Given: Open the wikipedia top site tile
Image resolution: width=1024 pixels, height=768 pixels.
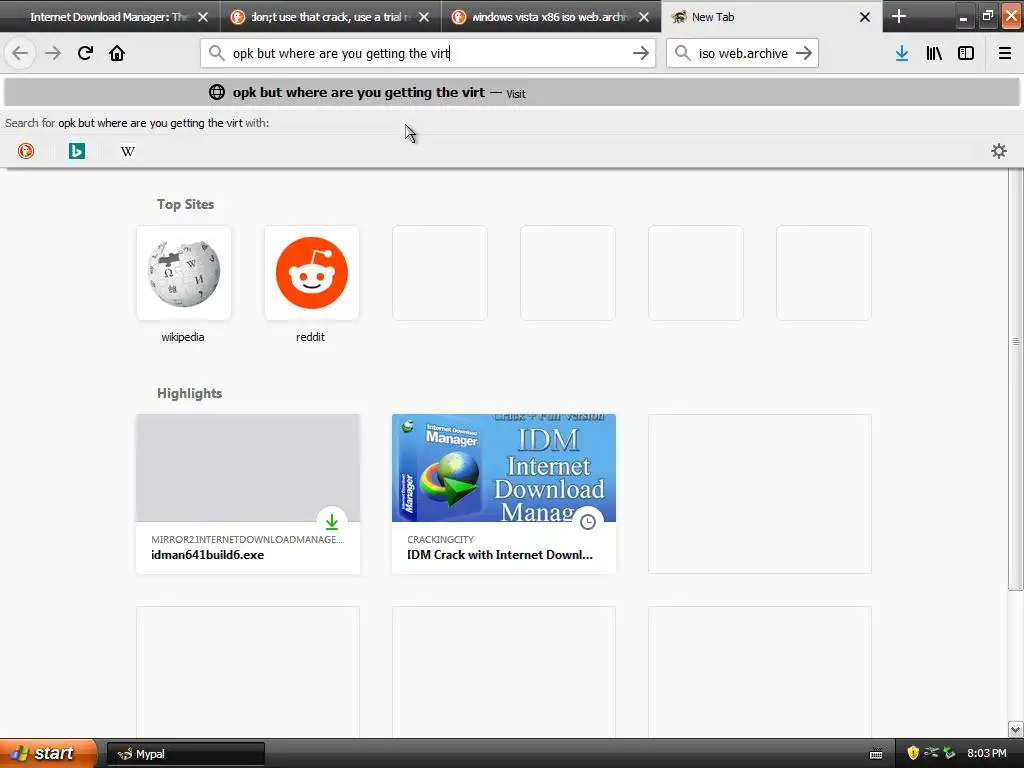Looking at the screenshot, I should [184, 273].
